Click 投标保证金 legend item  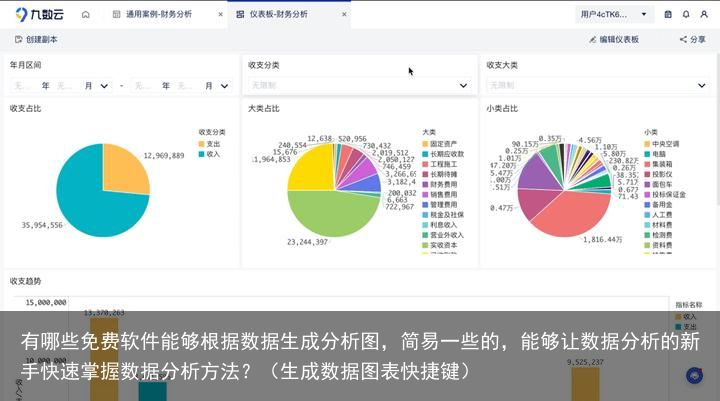pos(665,194)
